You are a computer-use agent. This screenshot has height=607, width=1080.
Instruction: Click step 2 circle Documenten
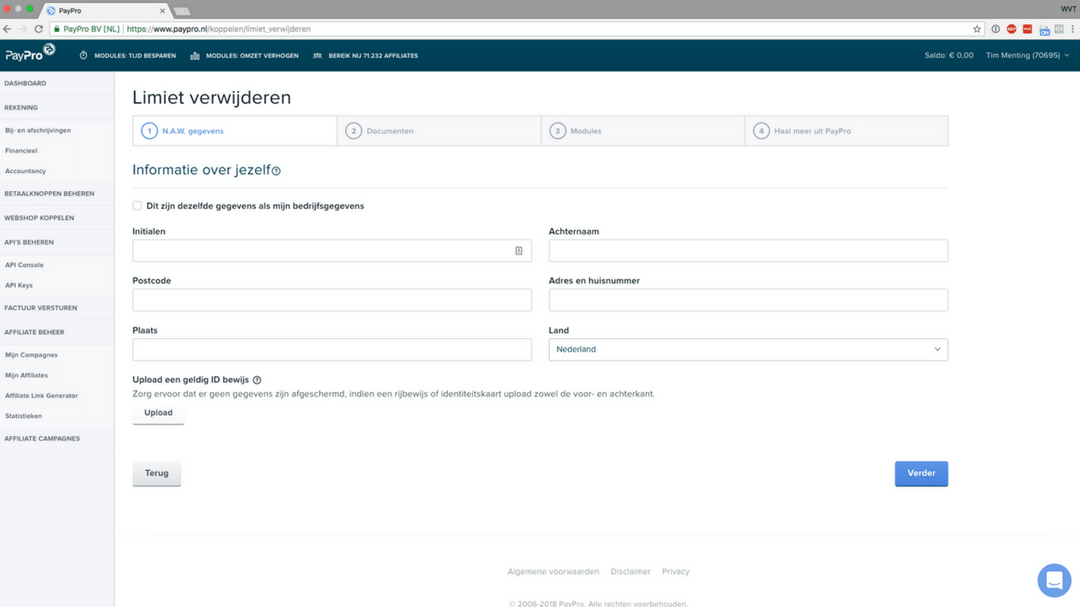pyautogui.click(x=353, y=131)
